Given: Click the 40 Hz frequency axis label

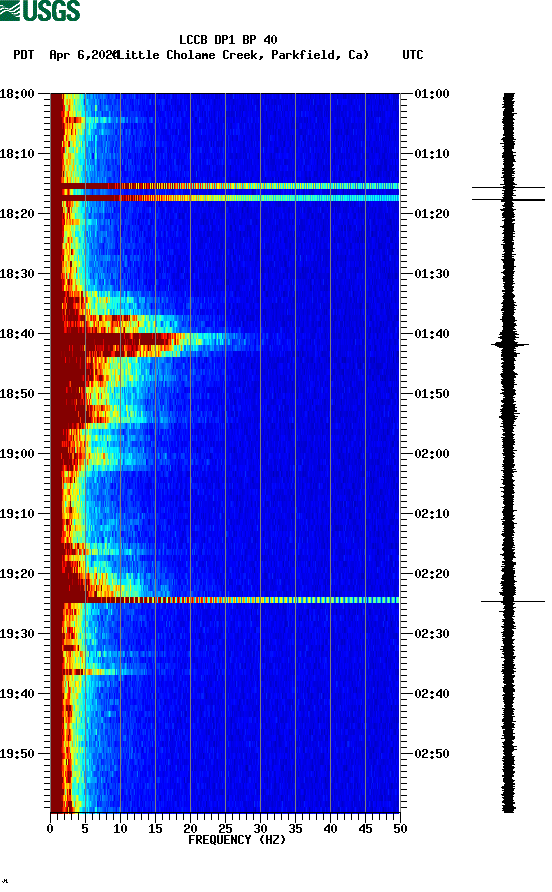Looking at the screenshot, I should pos(330,829).
